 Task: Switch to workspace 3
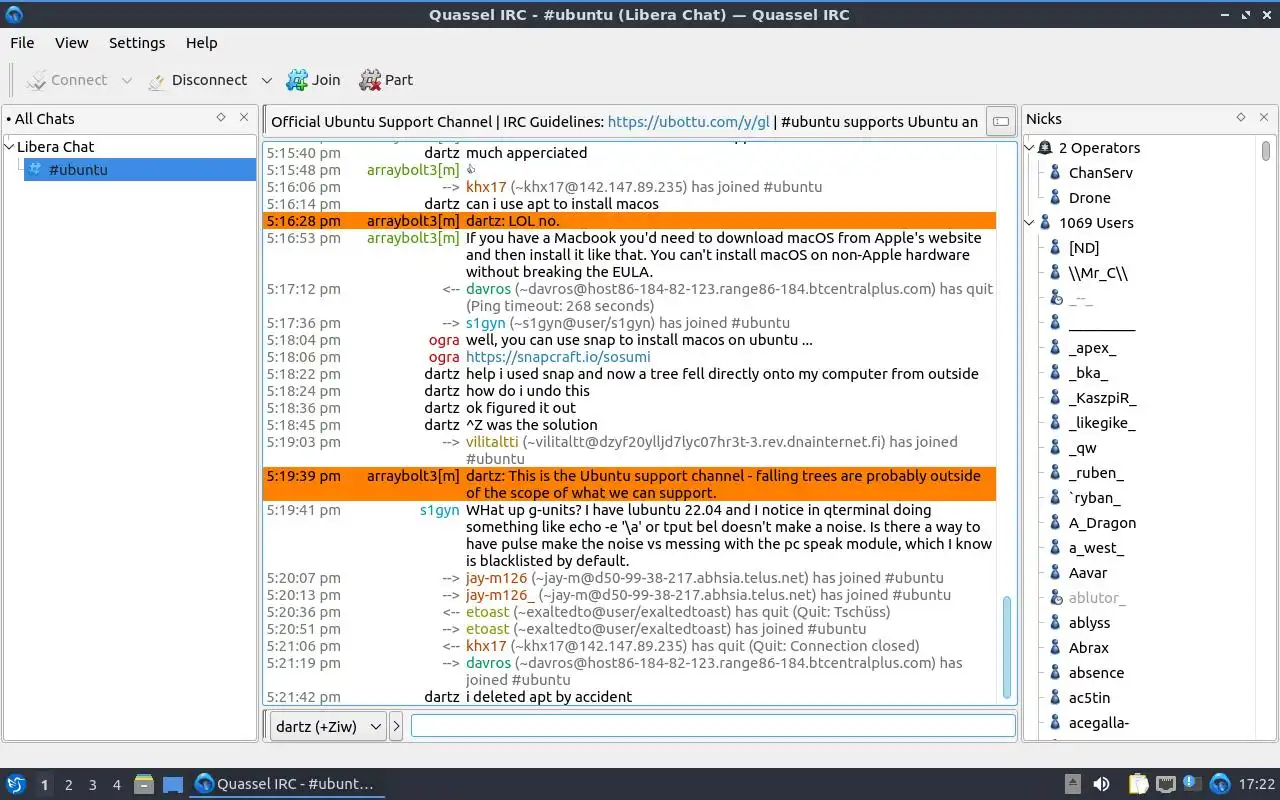[92, 785]
